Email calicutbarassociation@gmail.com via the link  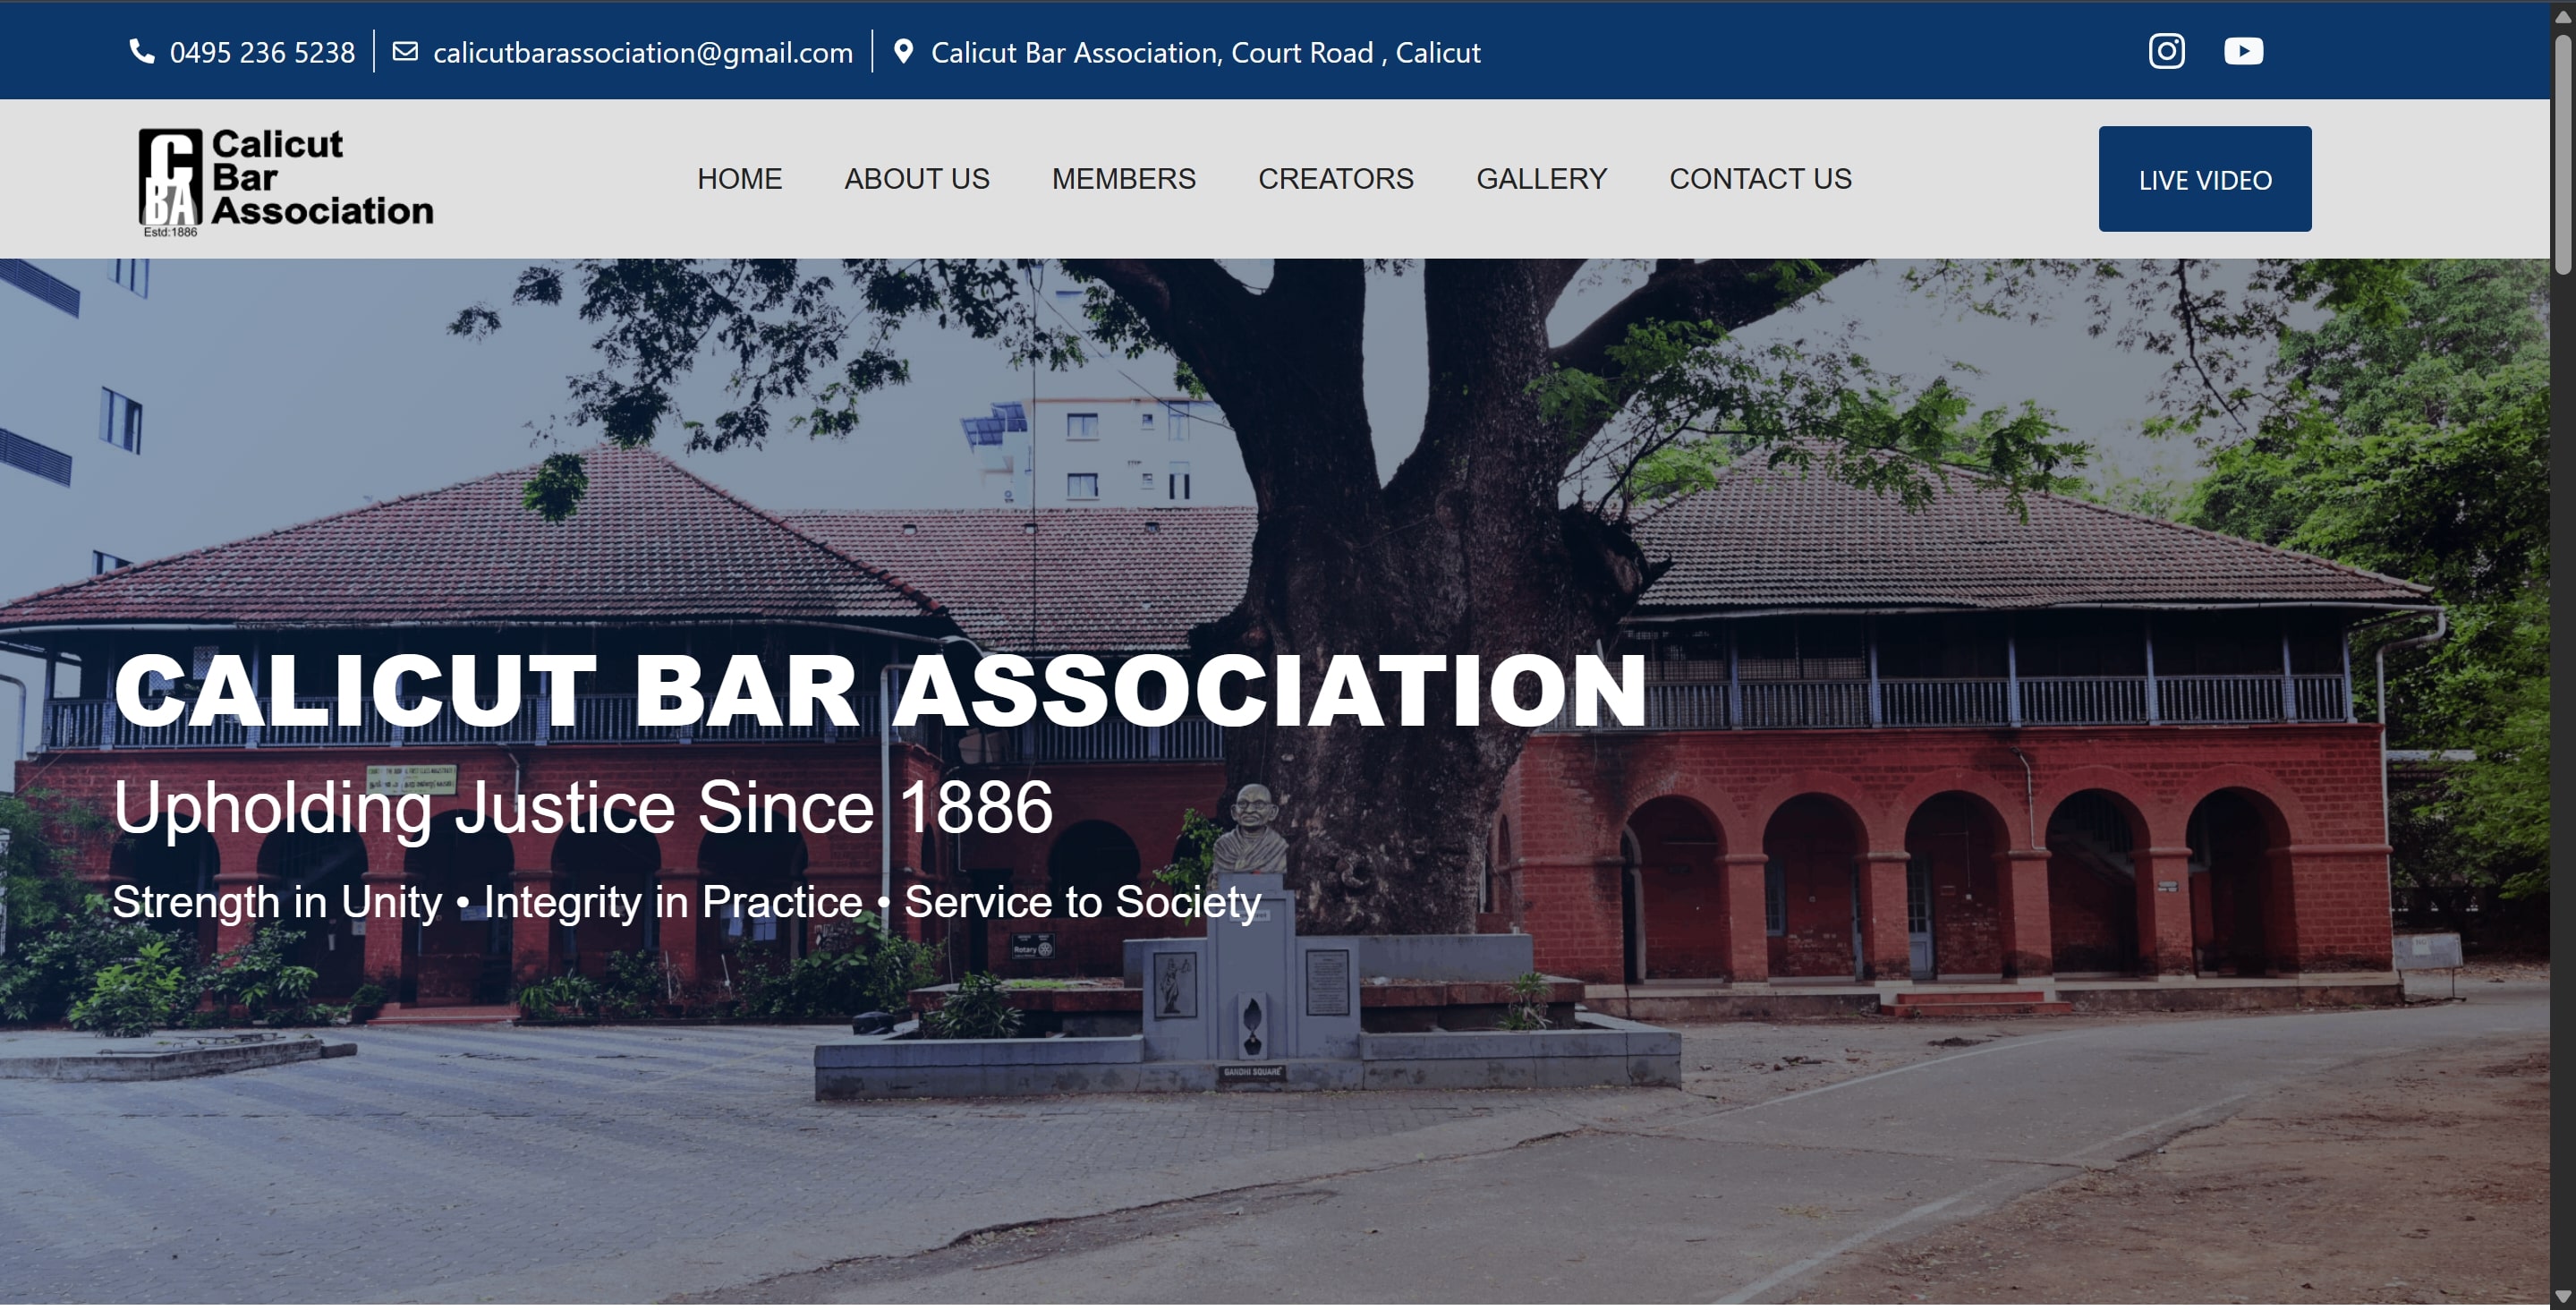point(642,53)
